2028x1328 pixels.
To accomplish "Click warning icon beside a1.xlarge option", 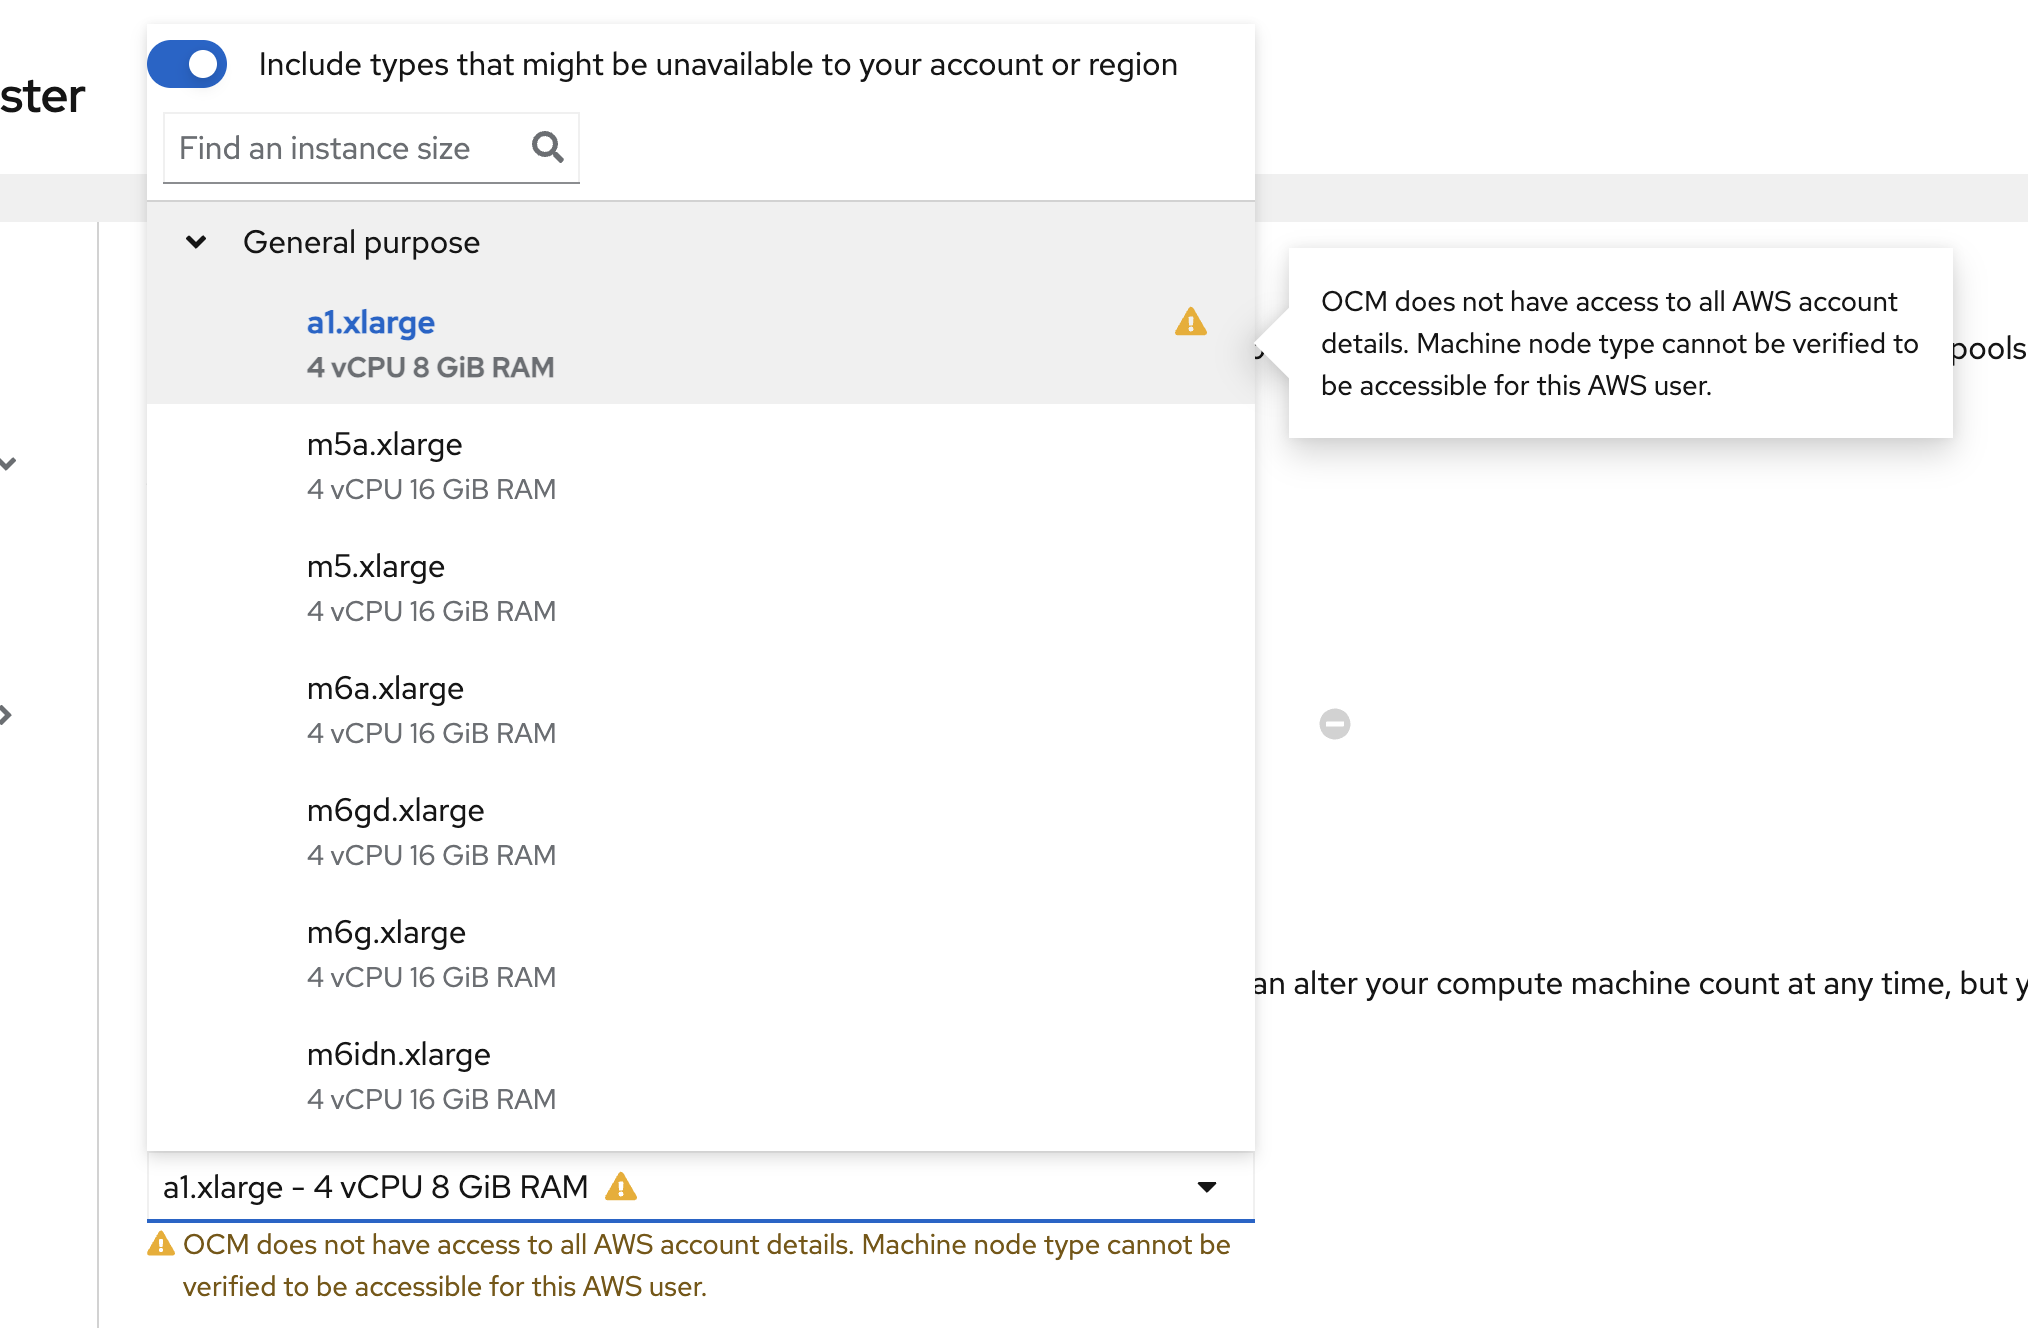I will click(1190, 322).
